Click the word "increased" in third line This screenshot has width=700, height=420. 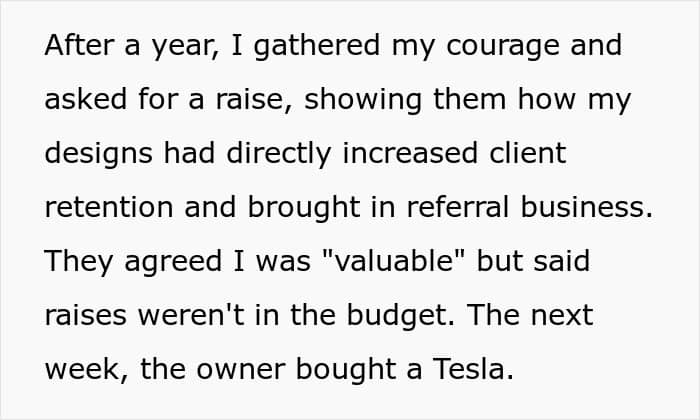point(410,154)
